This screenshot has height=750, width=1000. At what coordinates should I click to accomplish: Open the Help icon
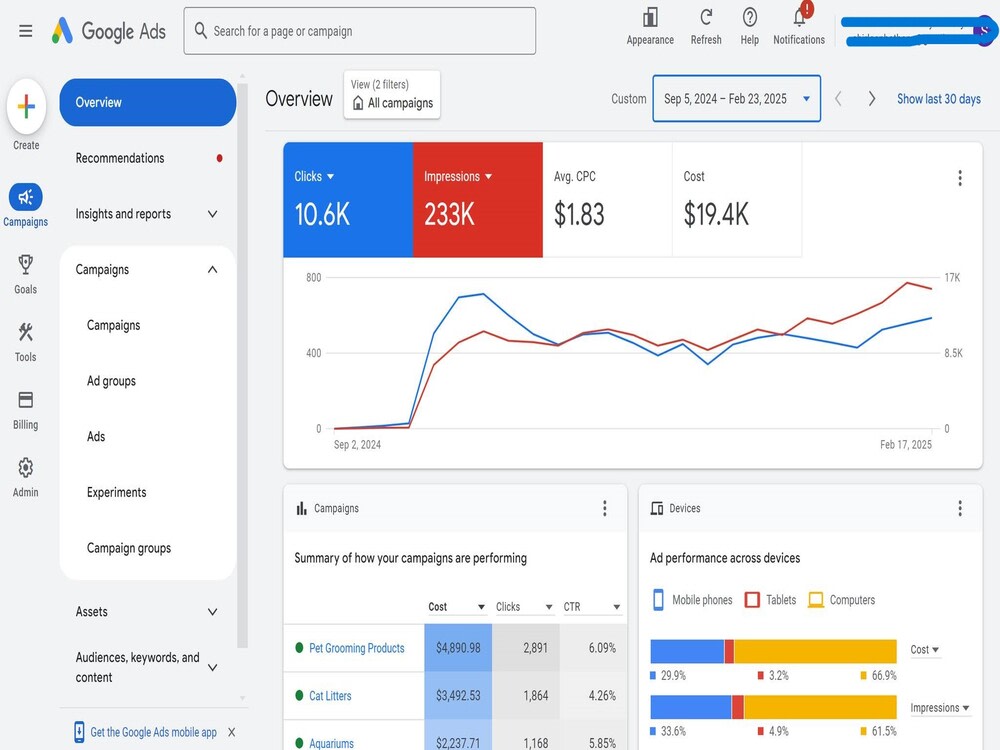(750, 17)
